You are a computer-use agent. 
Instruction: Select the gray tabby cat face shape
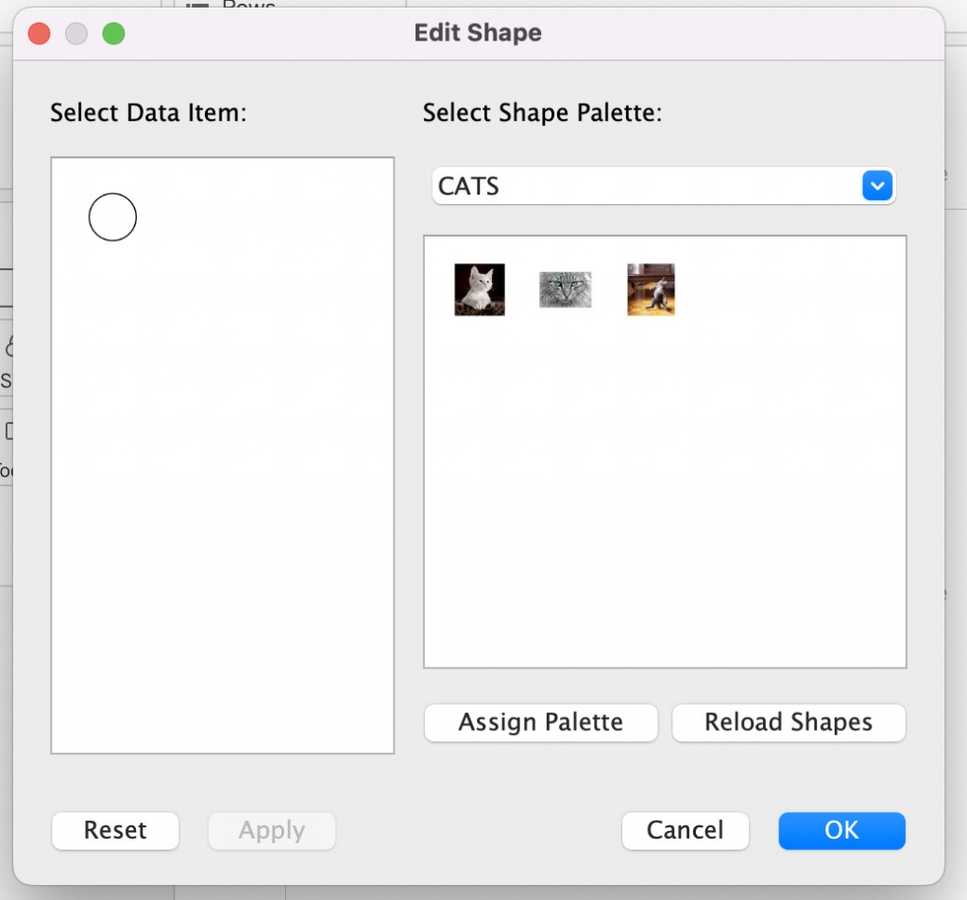coord(565,289)
